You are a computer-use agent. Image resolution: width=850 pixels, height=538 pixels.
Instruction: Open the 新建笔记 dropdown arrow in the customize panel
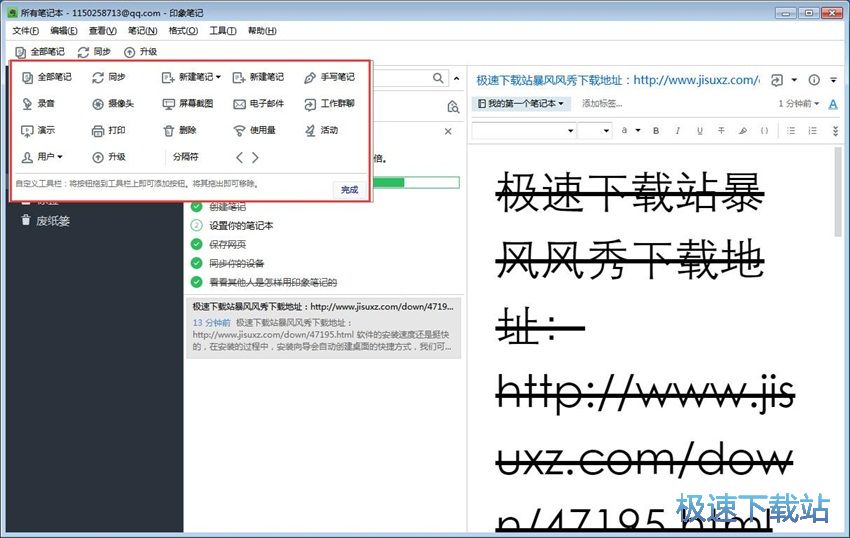(218, 77)
